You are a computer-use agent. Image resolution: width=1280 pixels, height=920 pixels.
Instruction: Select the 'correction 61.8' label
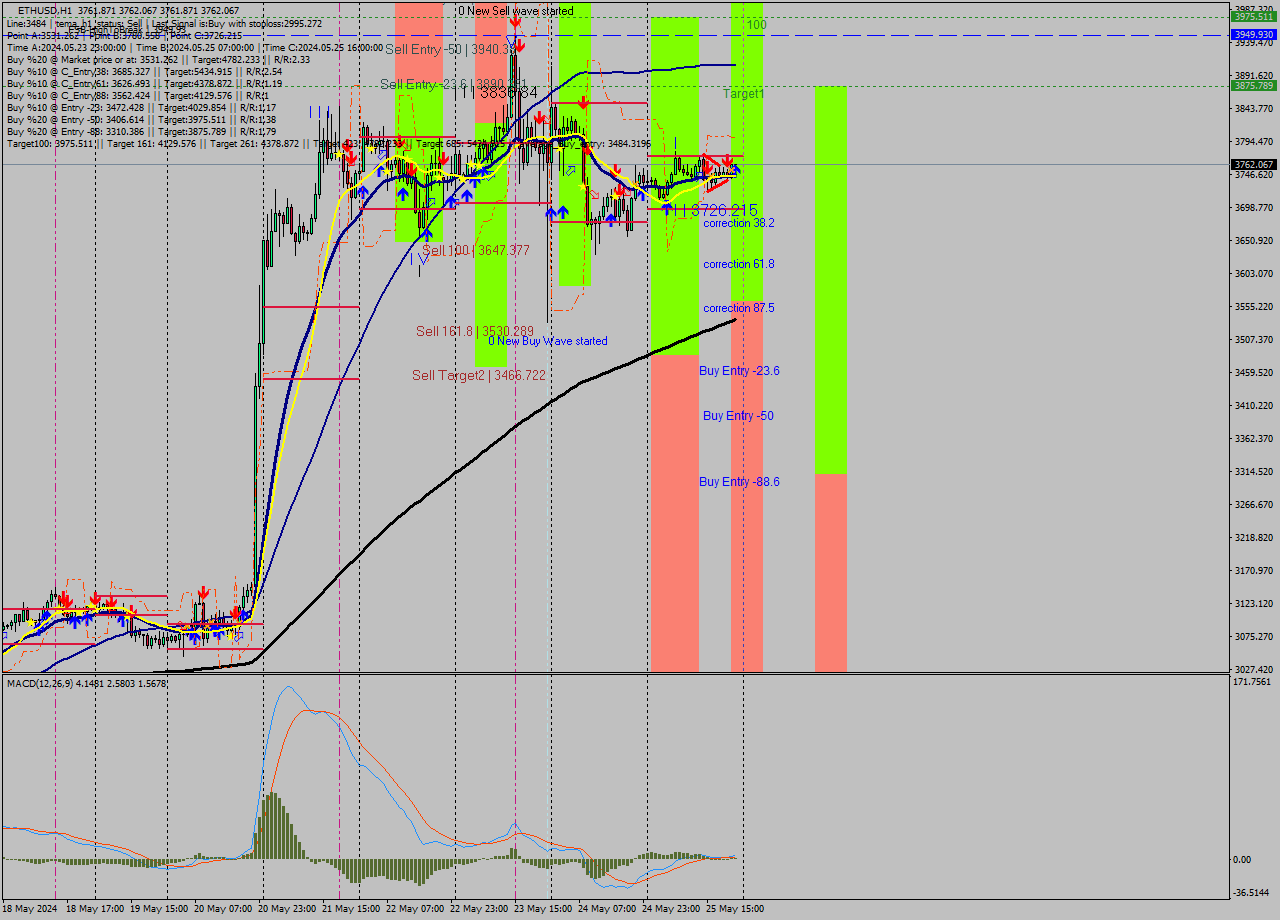click(x=739, y=264)
